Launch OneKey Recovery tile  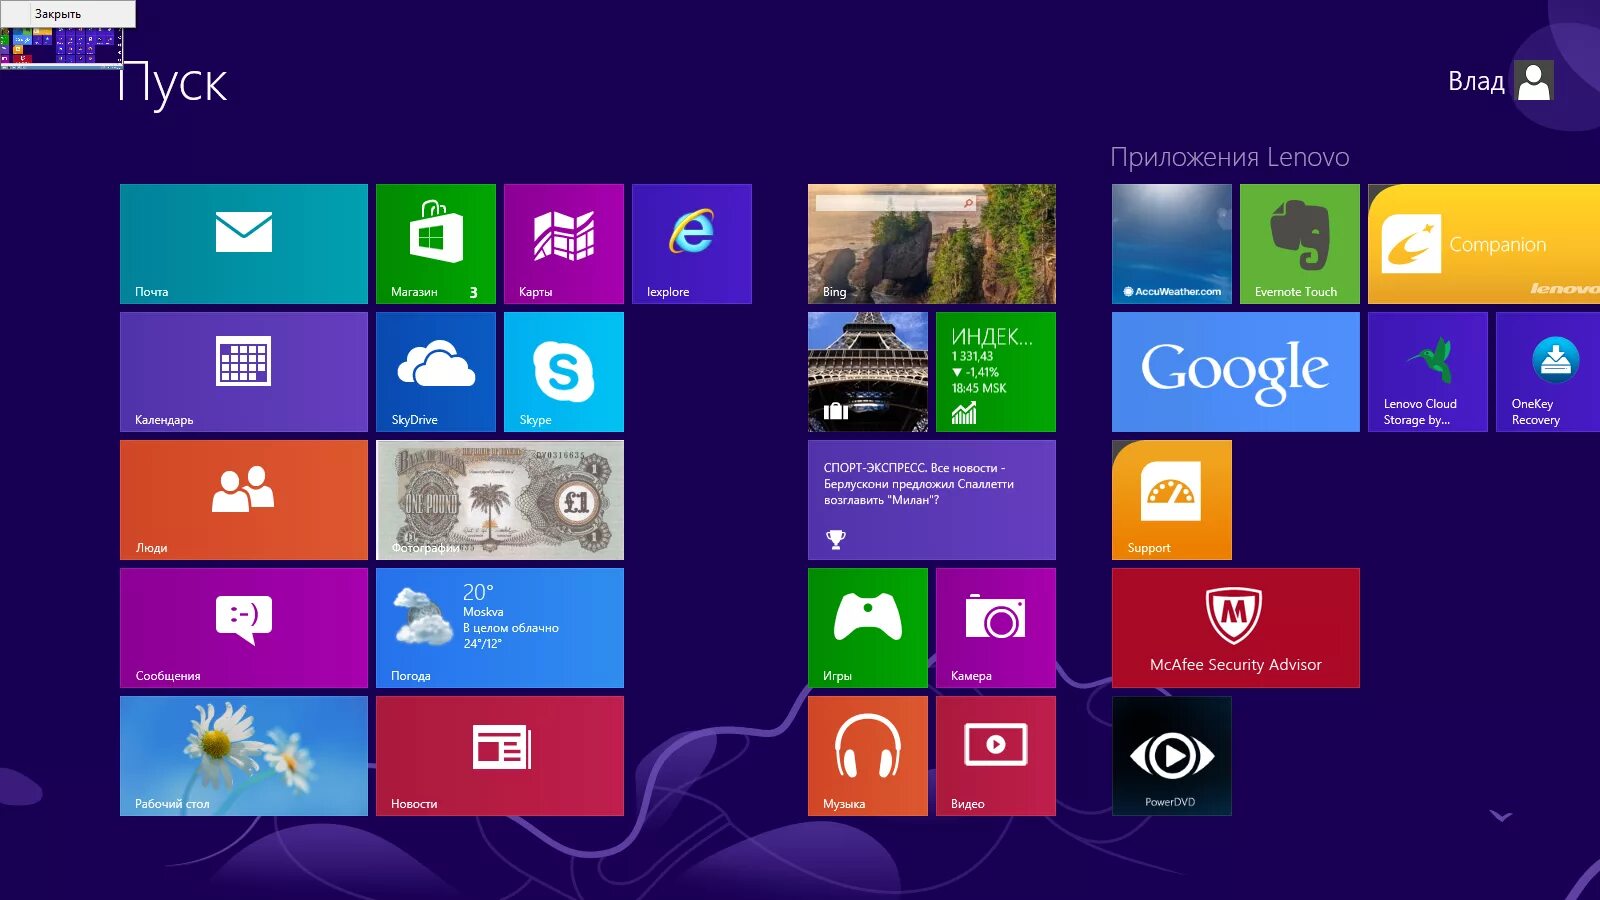1548,372
